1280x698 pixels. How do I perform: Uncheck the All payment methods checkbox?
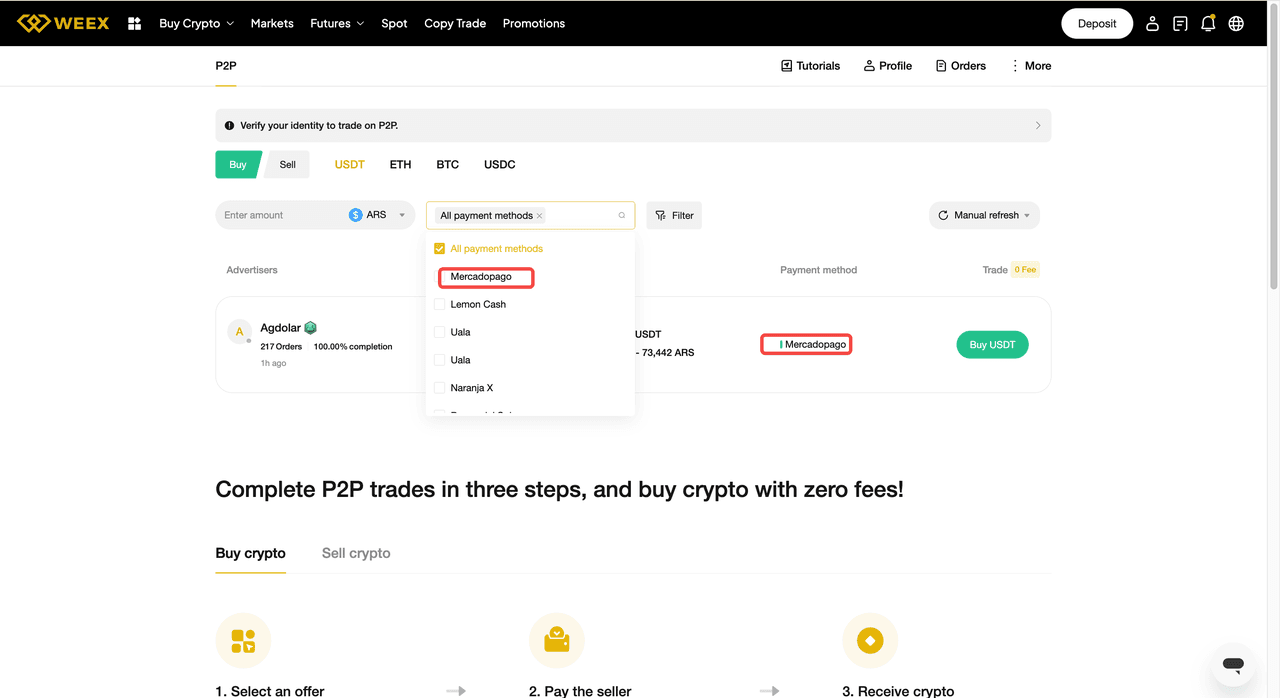(x=439, y=249)
